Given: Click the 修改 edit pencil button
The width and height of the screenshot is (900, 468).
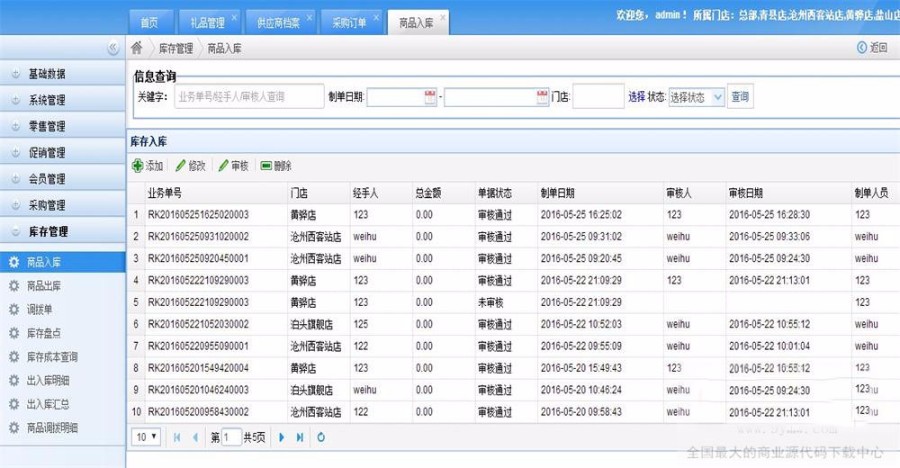Looking at the screenshot, I should pos(191,166).
